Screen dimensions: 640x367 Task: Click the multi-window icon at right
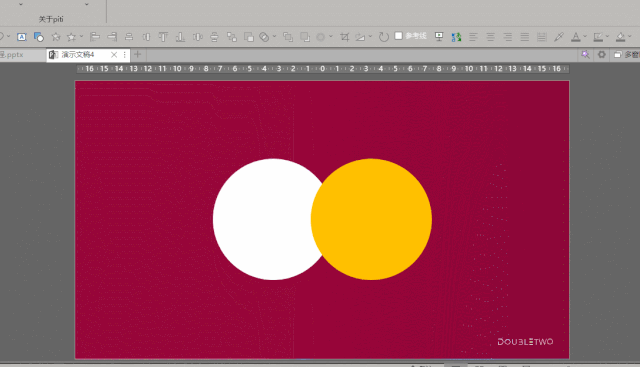click(x=618, y=55)
